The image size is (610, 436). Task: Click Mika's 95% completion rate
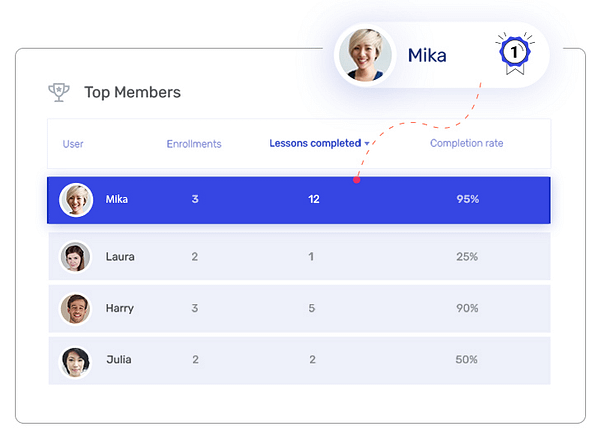point(467,200)
